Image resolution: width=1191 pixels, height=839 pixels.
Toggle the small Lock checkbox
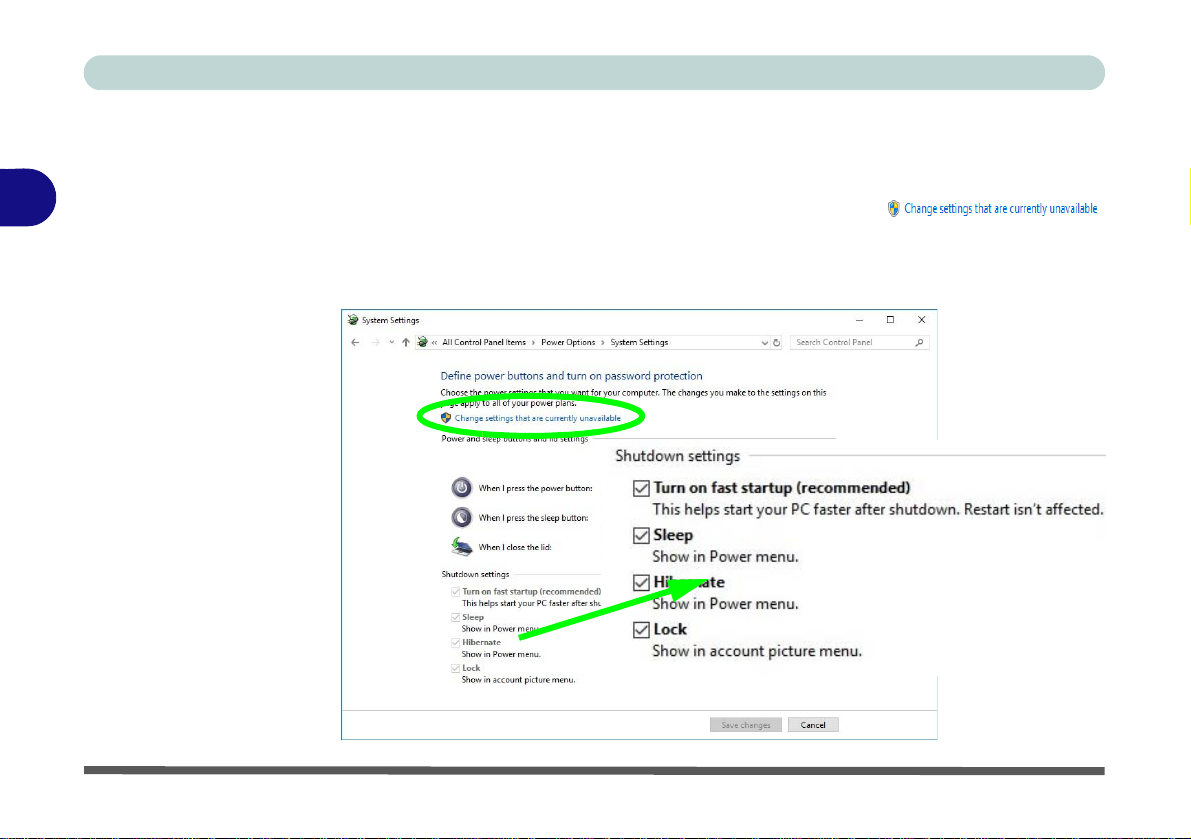[x=455, y=668]
